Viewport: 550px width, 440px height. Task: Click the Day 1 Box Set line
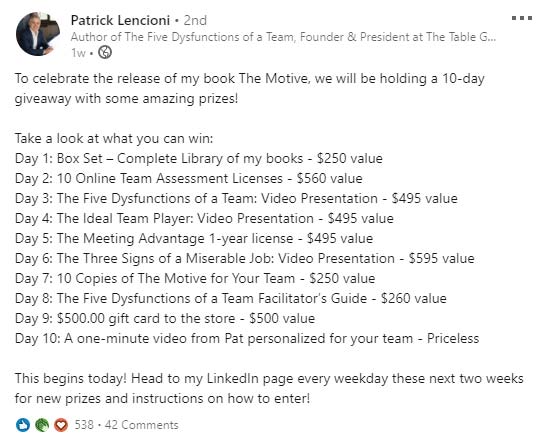(199, 159)
